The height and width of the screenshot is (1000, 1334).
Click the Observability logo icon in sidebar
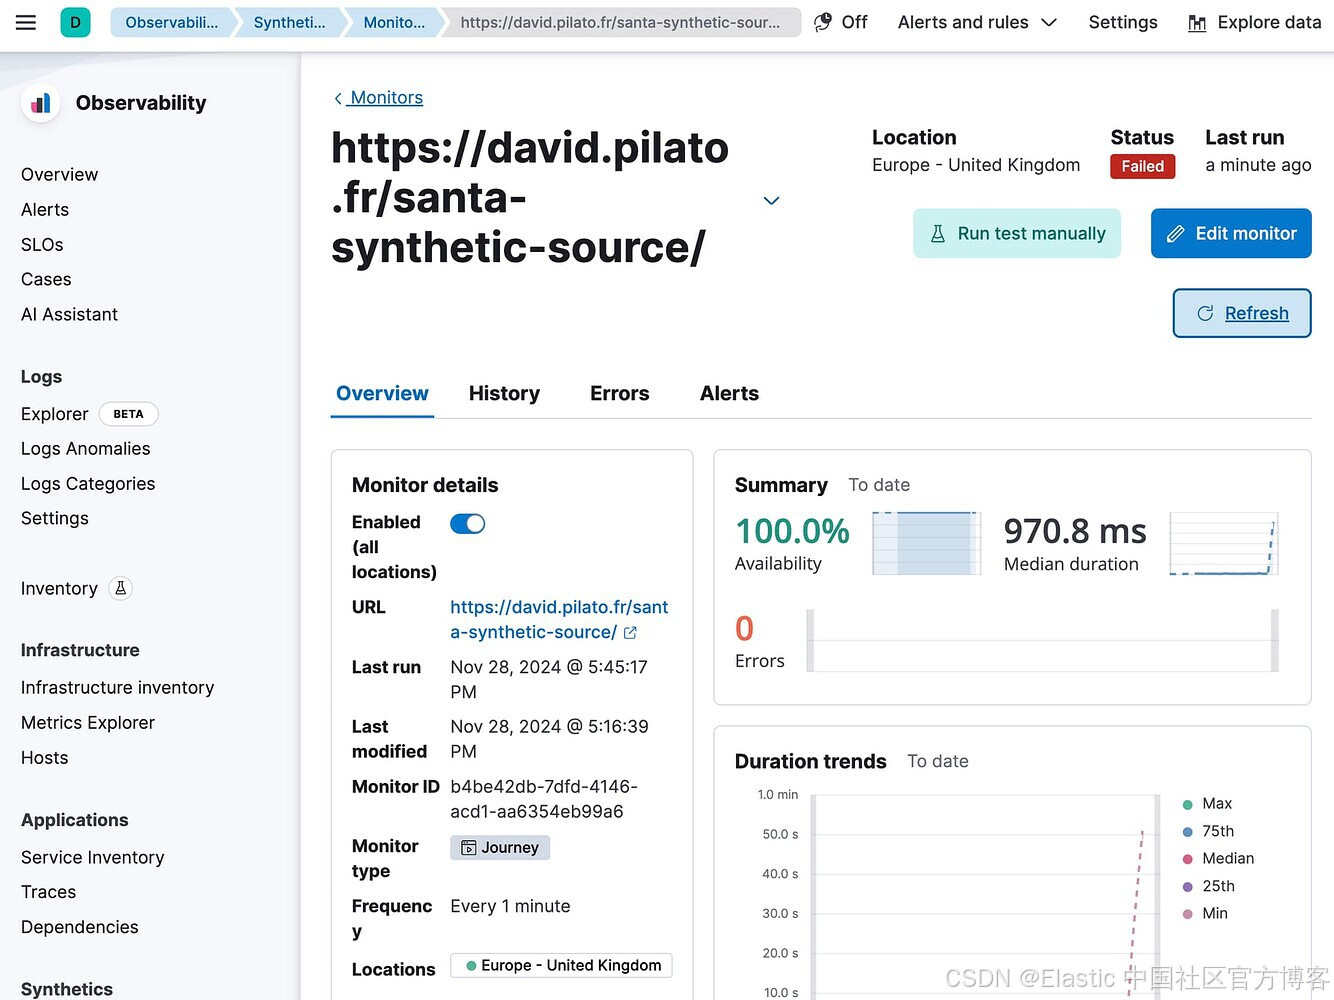click(x=41, y=103)
